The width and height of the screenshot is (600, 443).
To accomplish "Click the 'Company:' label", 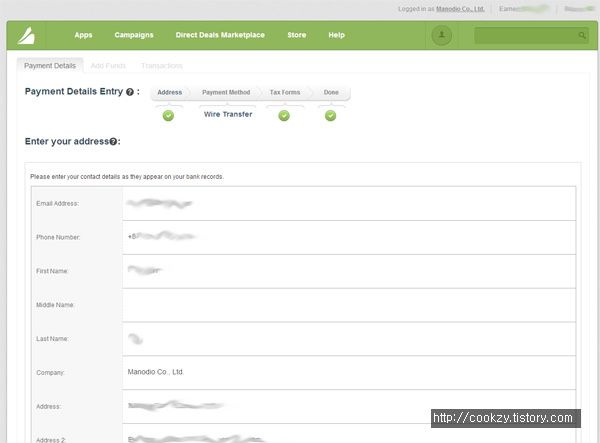I will tap(51, 373).
